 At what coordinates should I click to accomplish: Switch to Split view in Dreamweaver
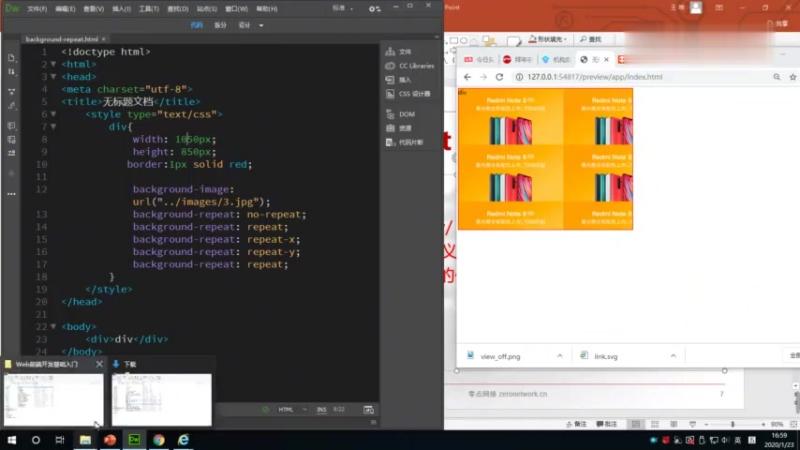[220, 25]
